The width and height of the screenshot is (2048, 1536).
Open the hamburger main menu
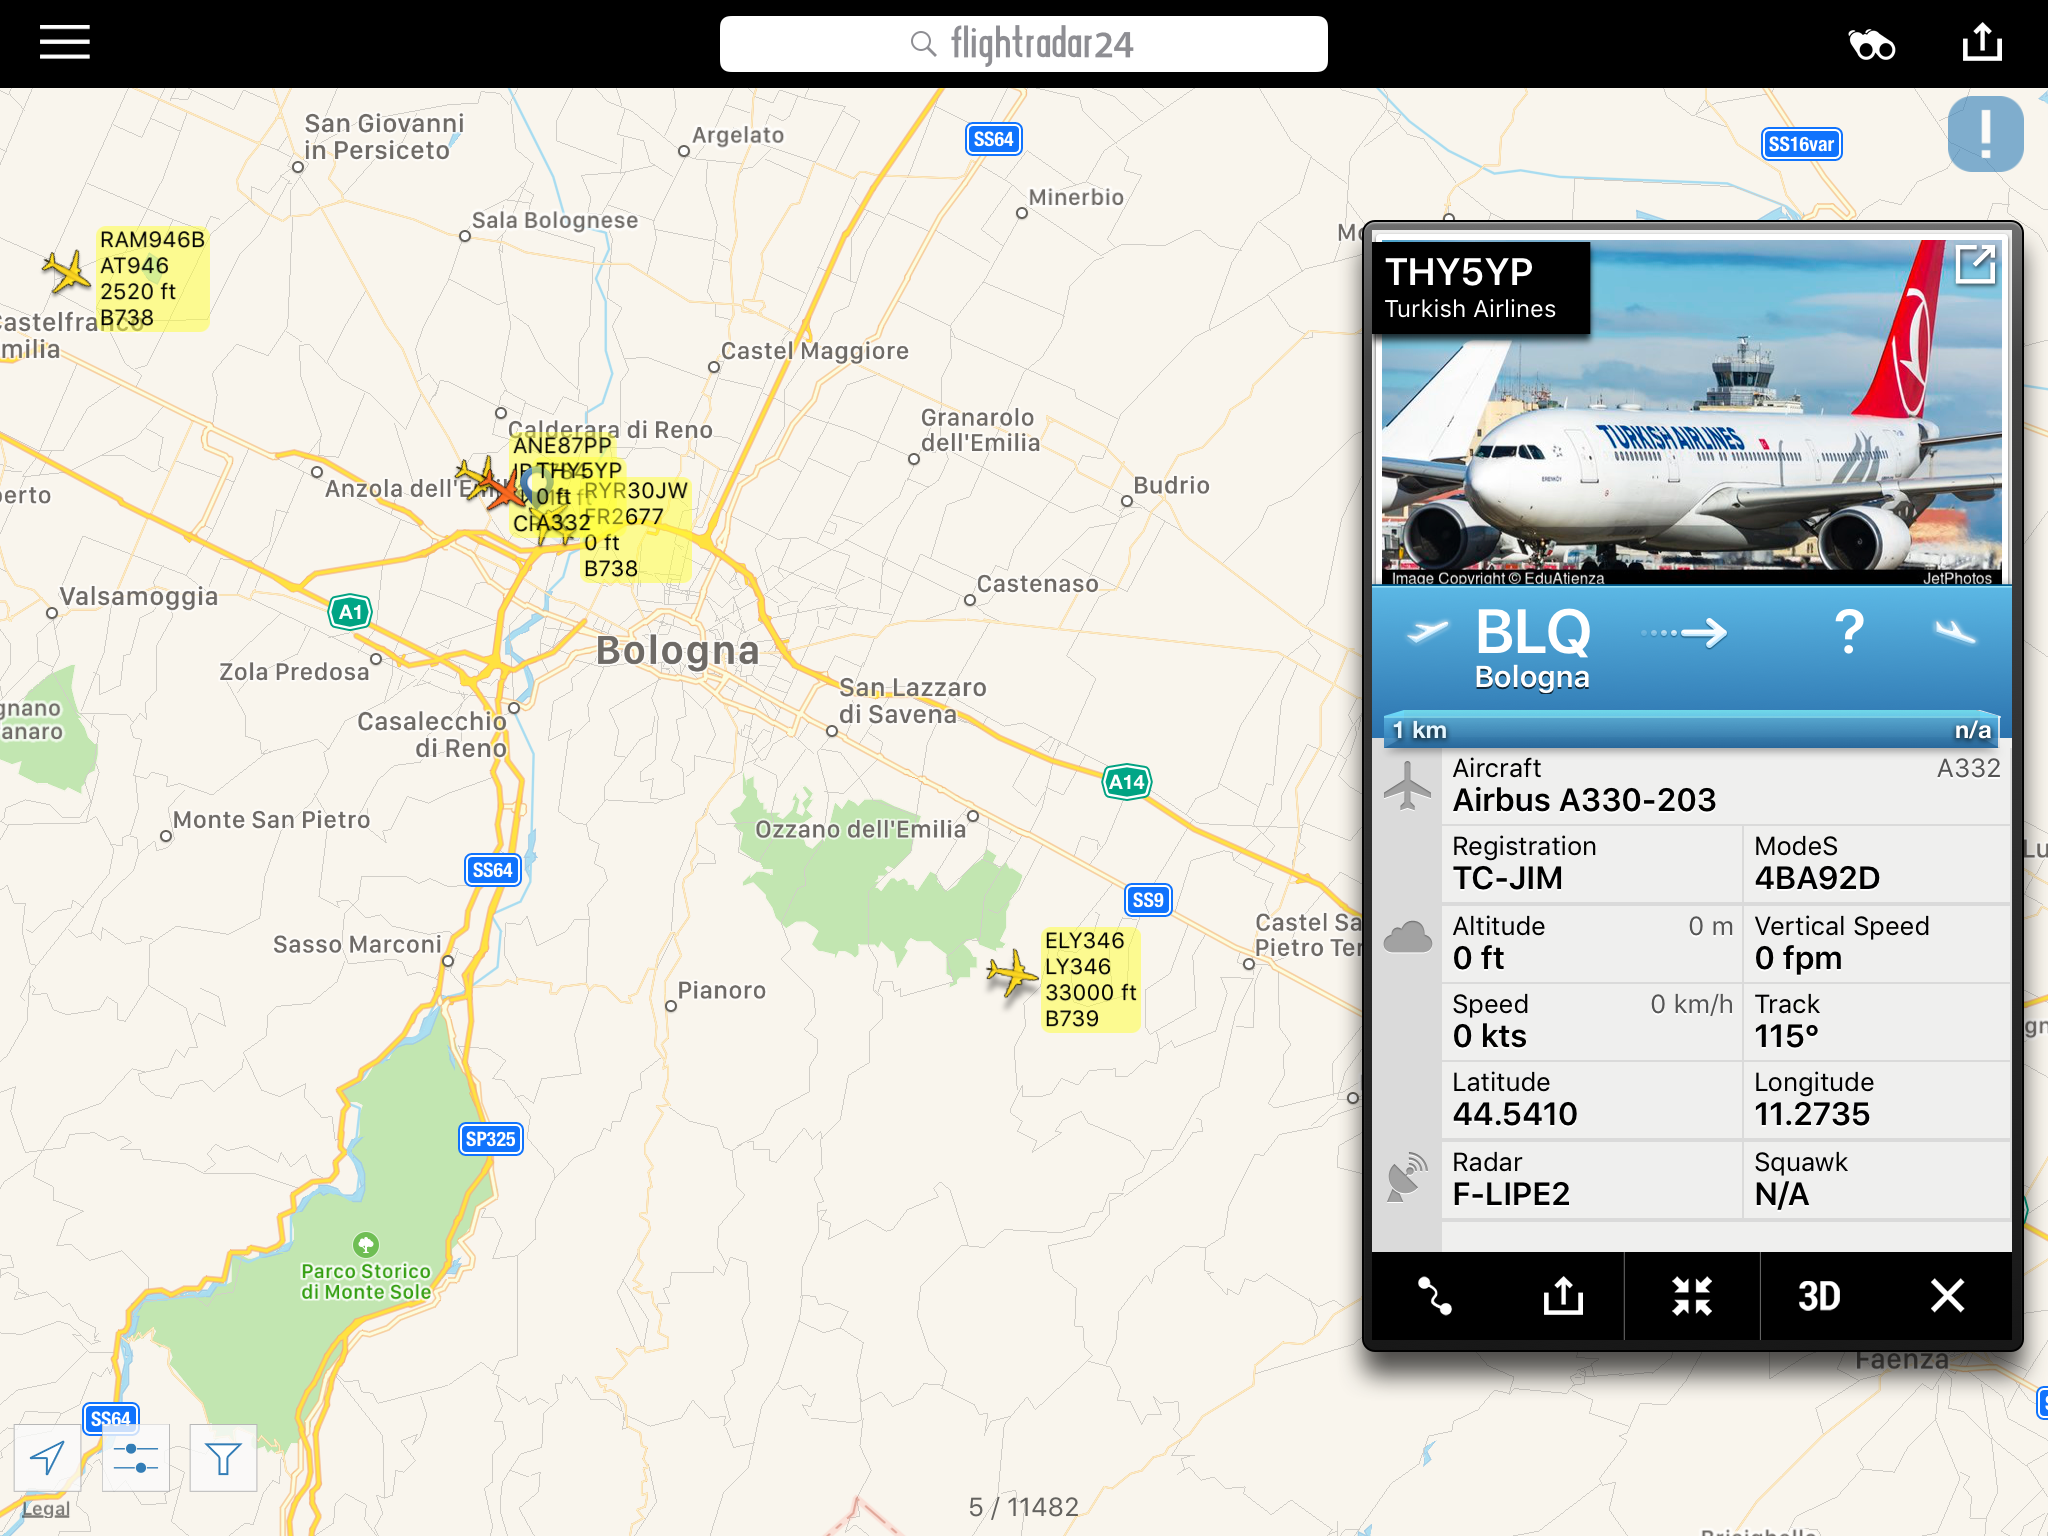65,43
